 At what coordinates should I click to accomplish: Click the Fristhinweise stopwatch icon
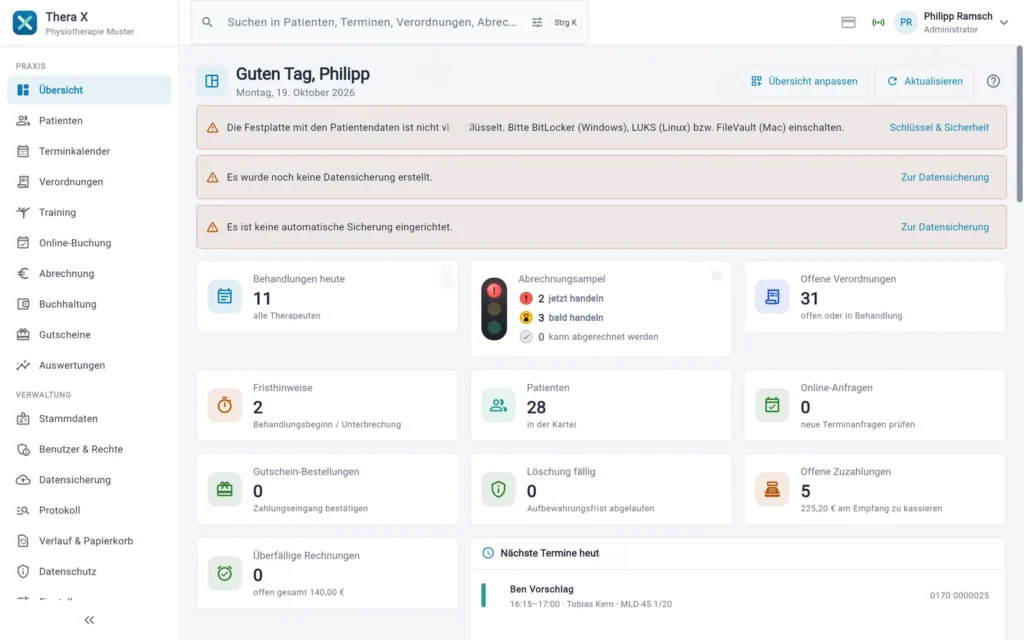225,405
